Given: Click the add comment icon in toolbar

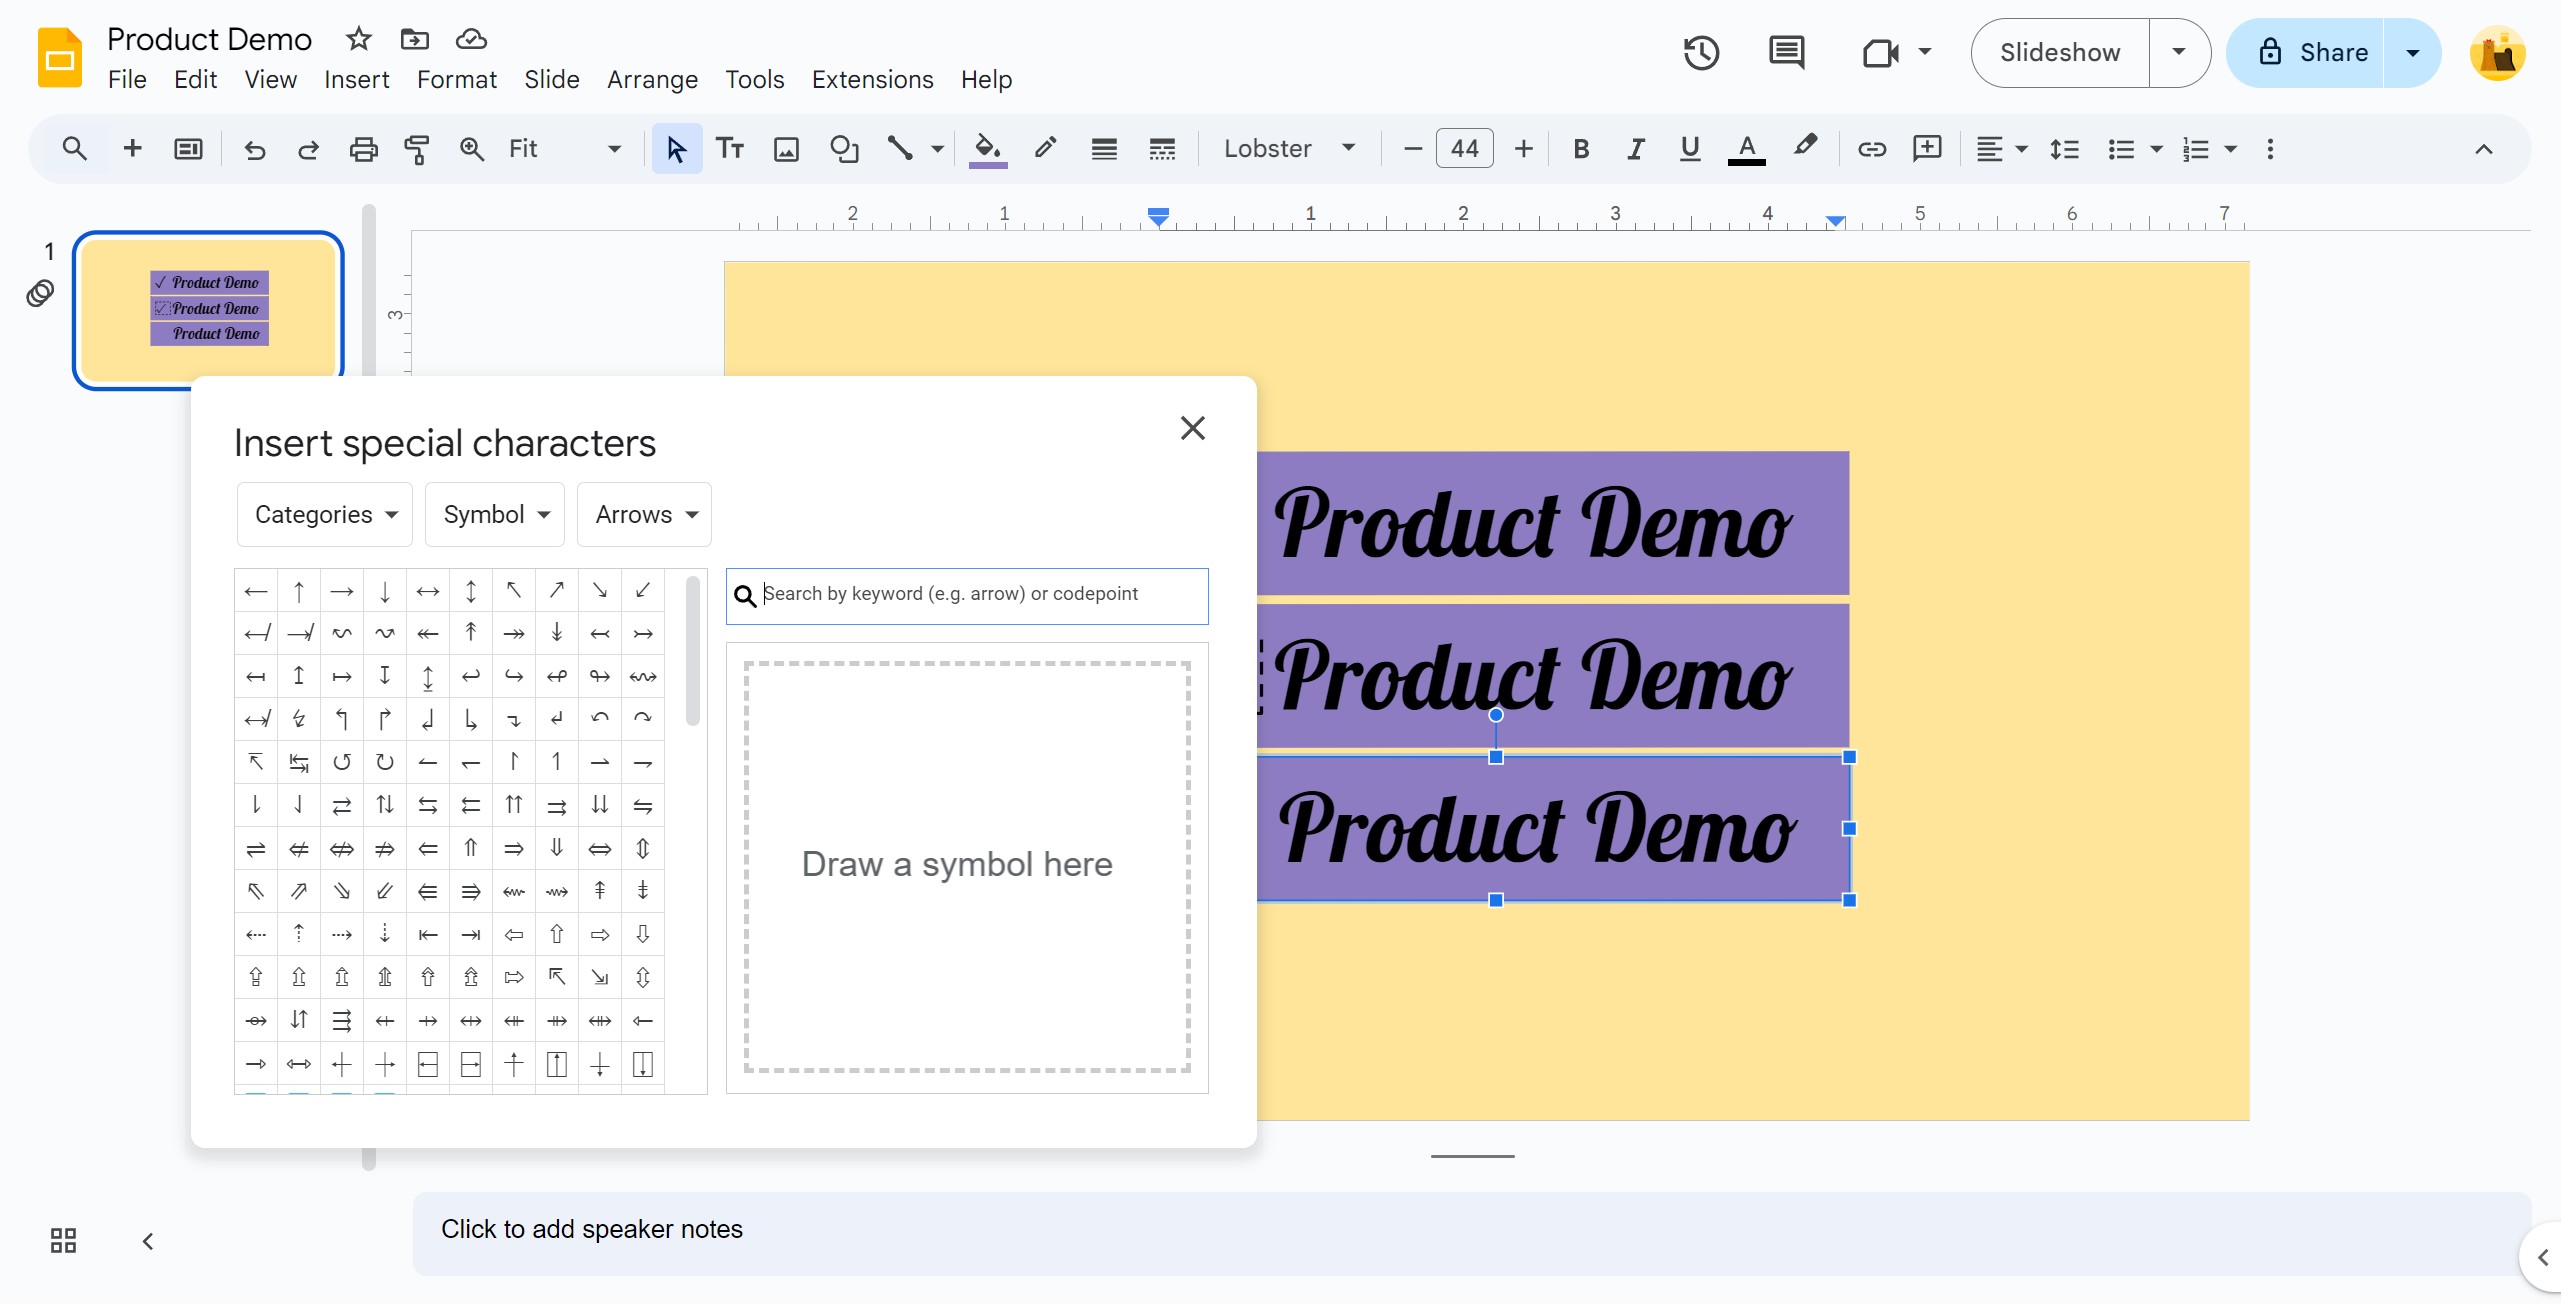Looking at the screenshot, I should [x=1927, y=149].
